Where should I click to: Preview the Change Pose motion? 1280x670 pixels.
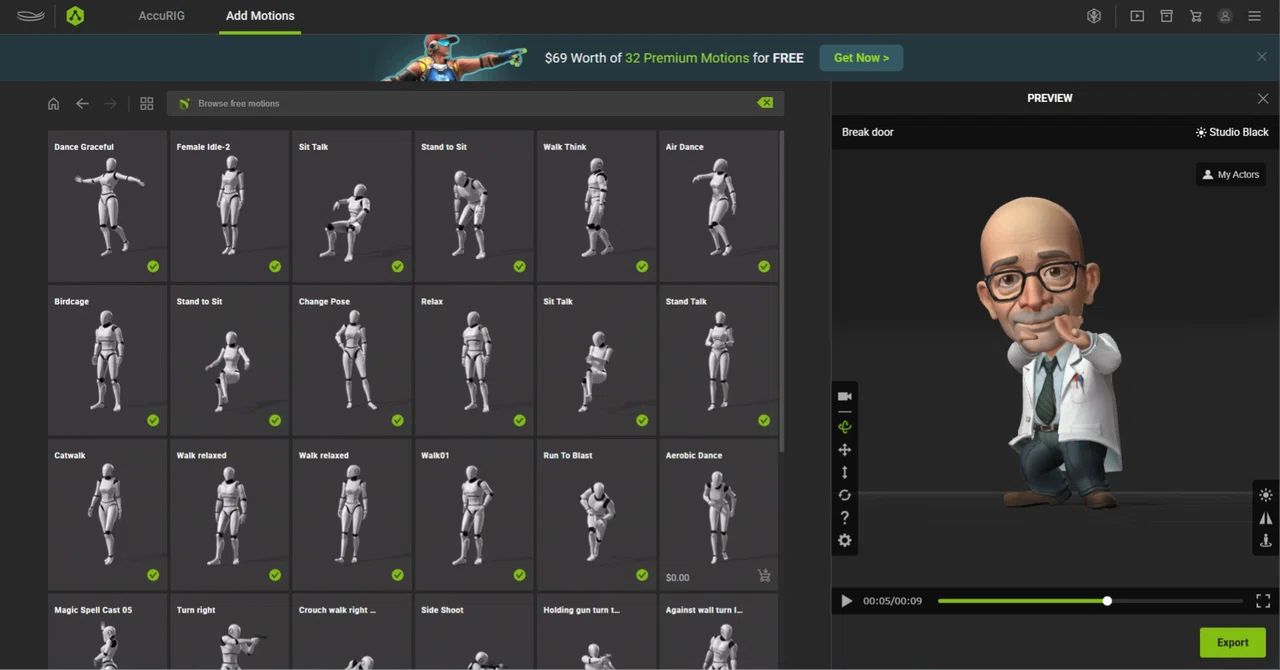(352, 360)
